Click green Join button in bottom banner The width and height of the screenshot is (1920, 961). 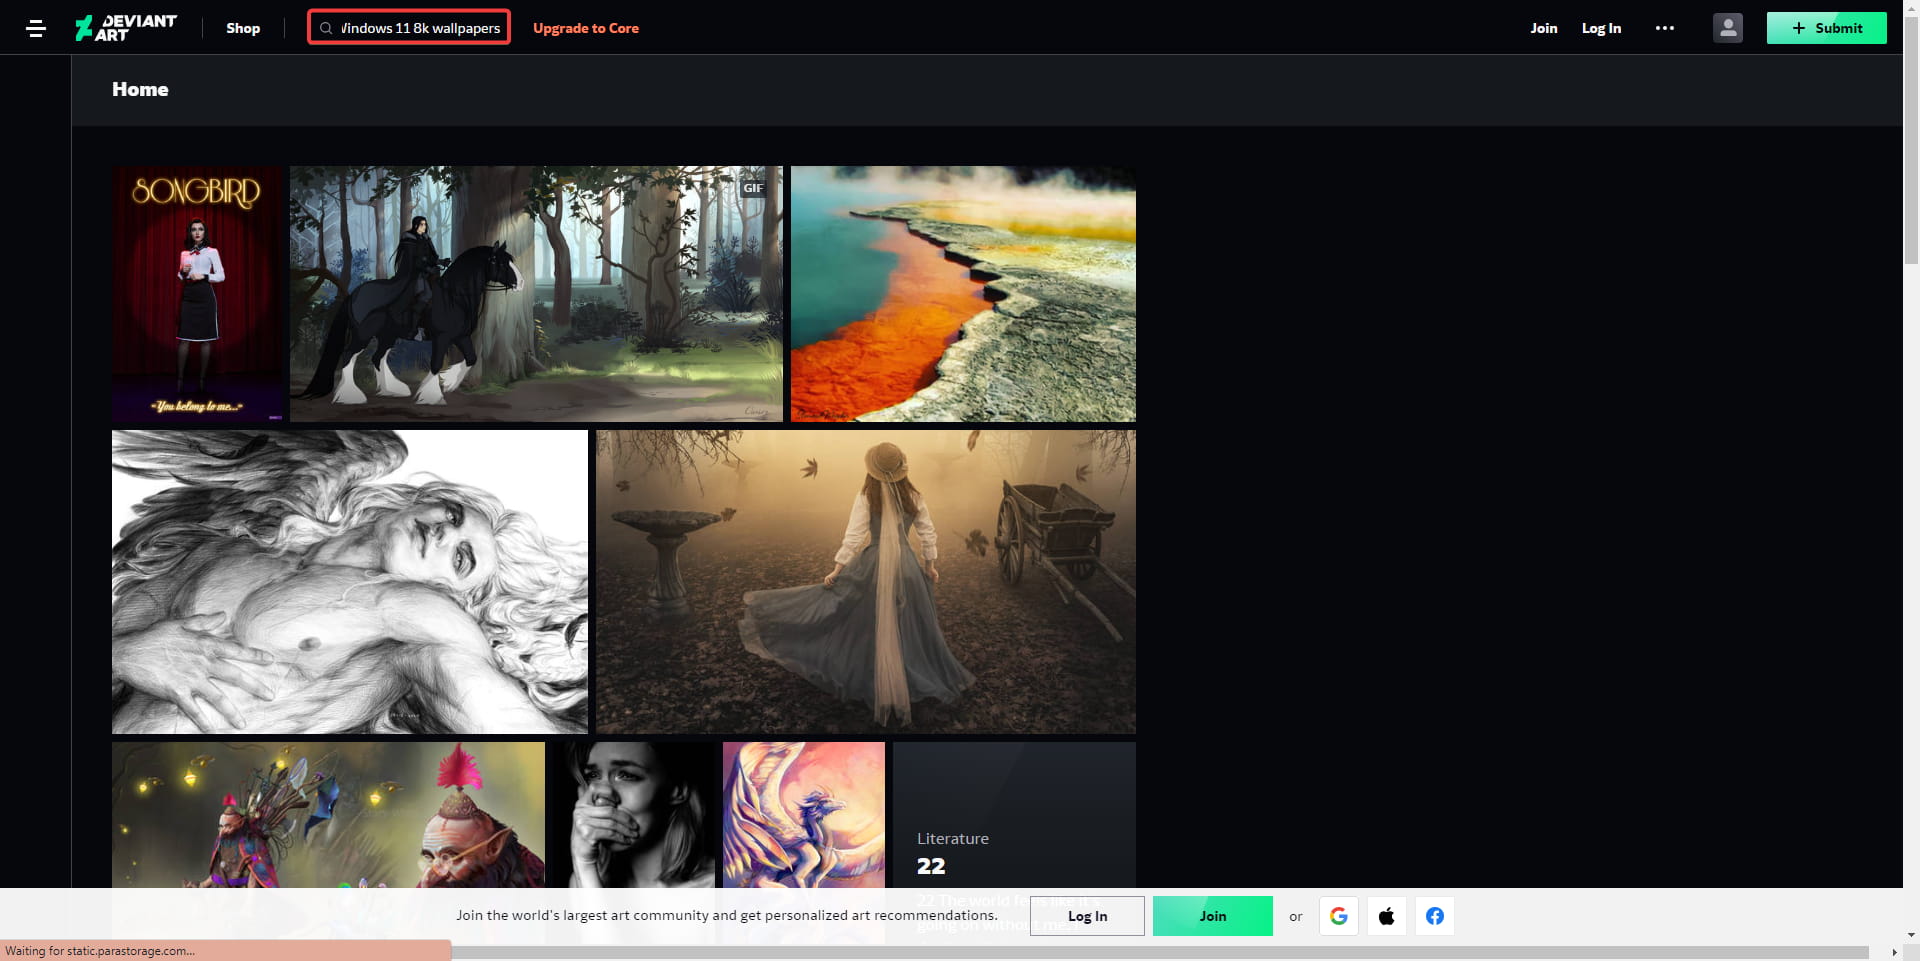(1213, 916)
